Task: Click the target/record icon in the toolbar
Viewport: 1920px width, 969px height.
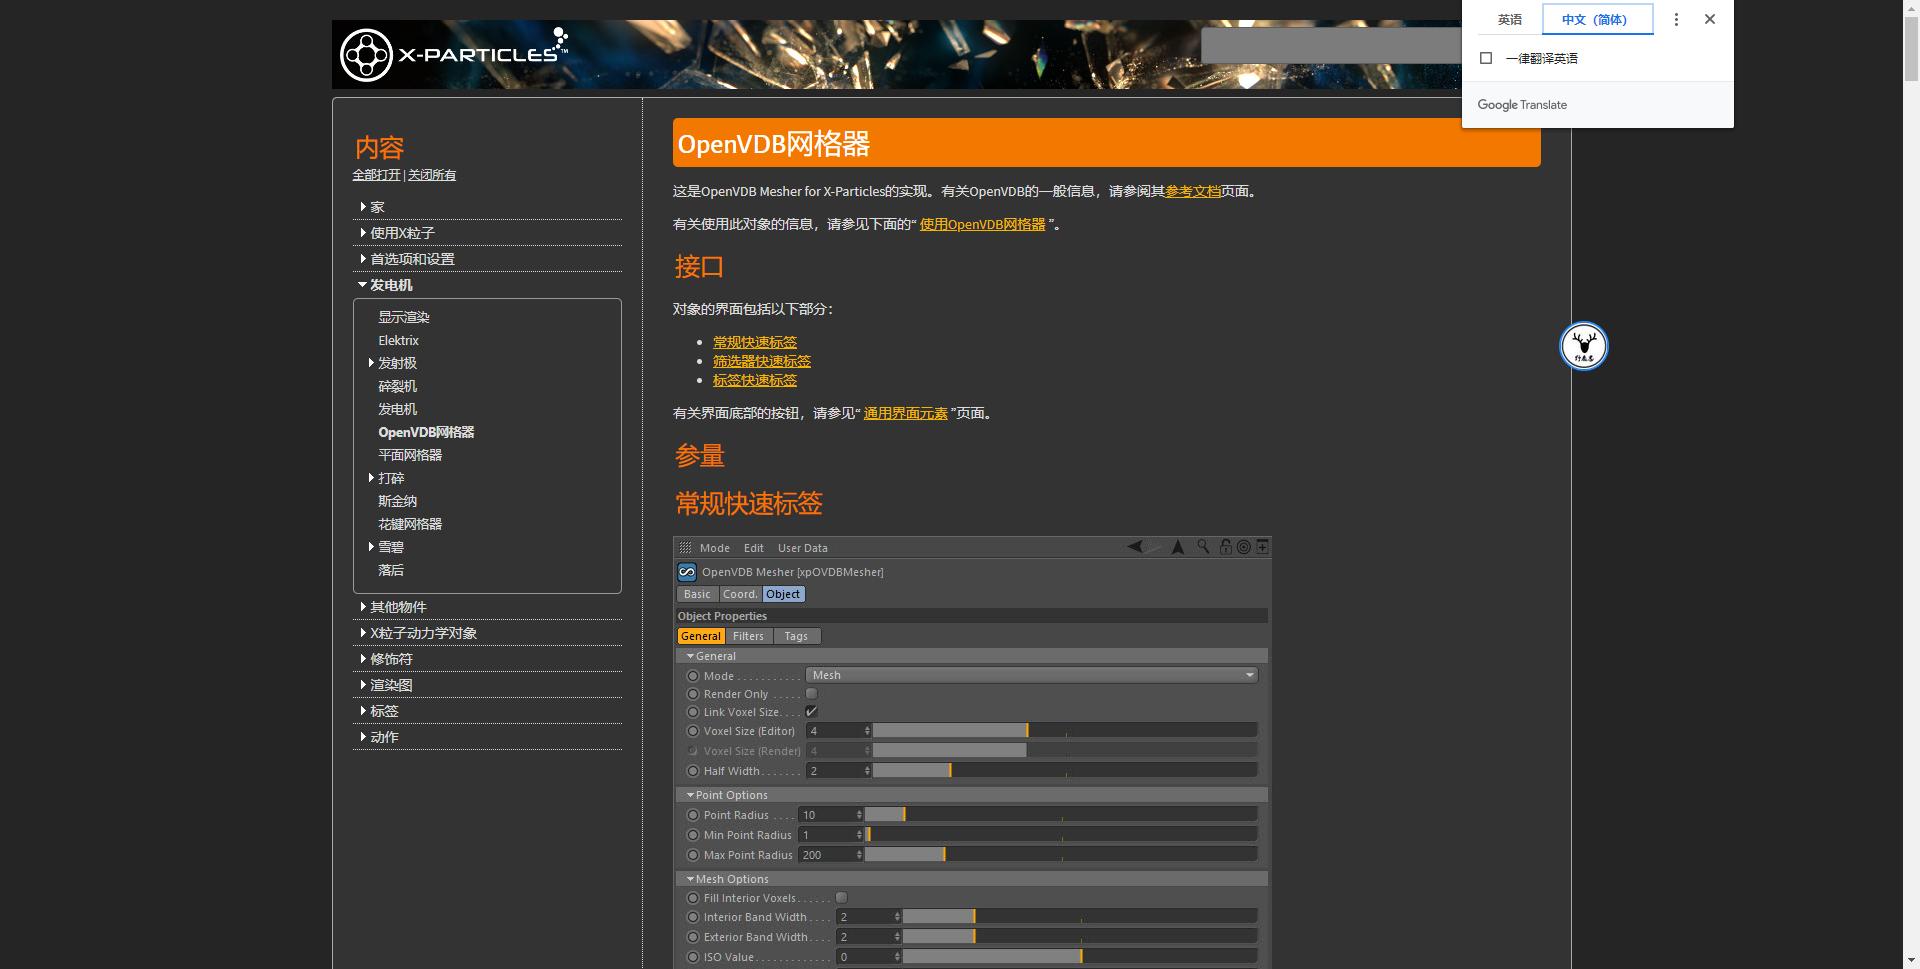Action: (x=1242, y=548)
